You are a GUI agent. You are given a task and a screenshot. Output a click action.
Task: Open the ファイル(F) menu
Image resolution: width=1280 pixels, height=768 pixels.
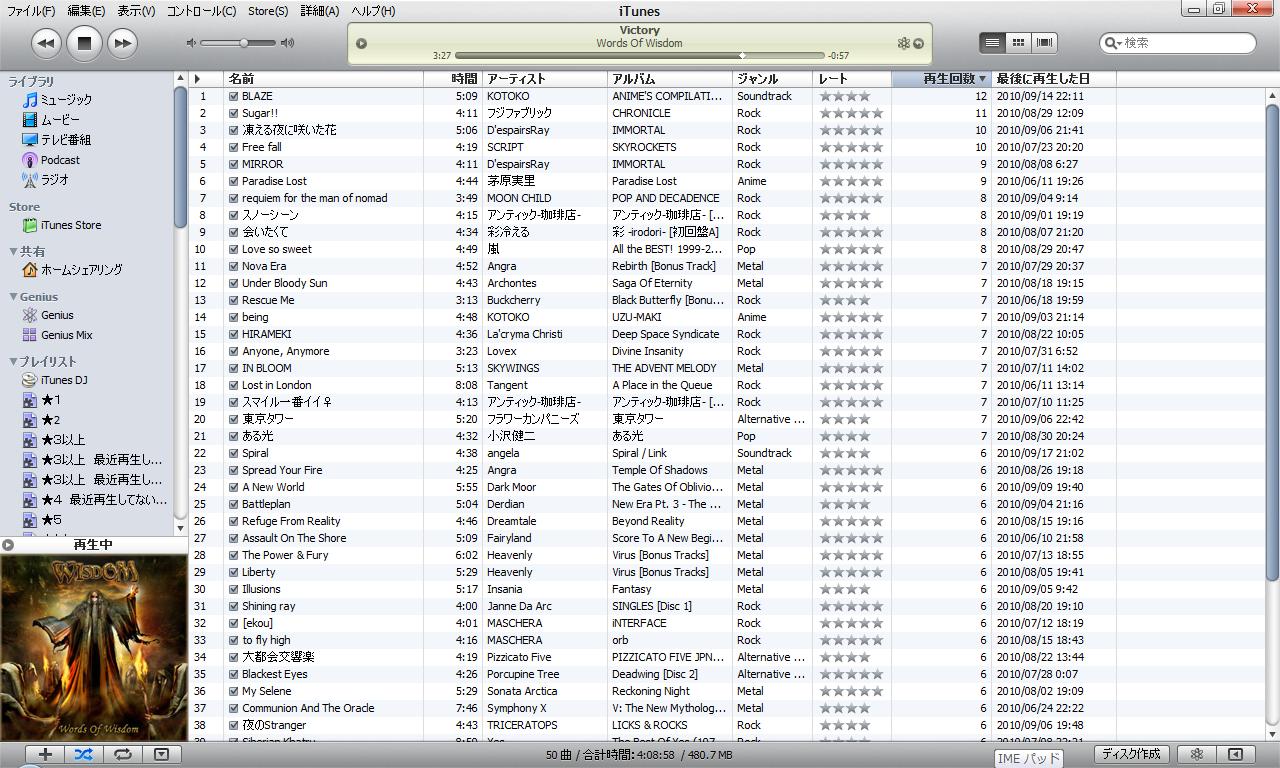(x=31, y=11)
